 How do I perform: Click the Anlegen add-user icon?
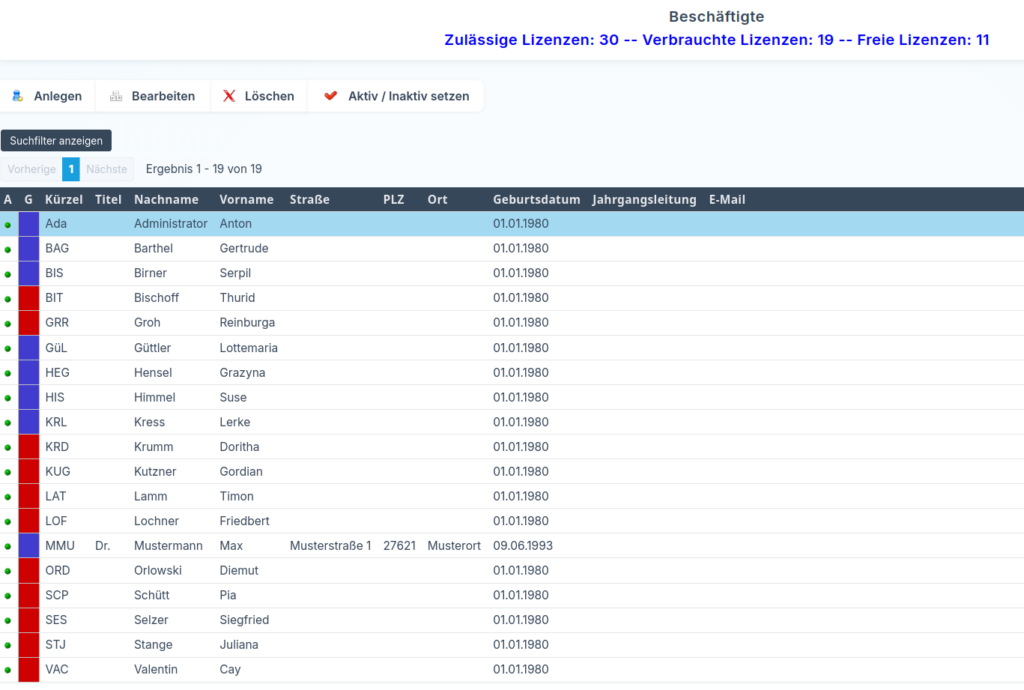pyautogui.click(x=17, y=96)
